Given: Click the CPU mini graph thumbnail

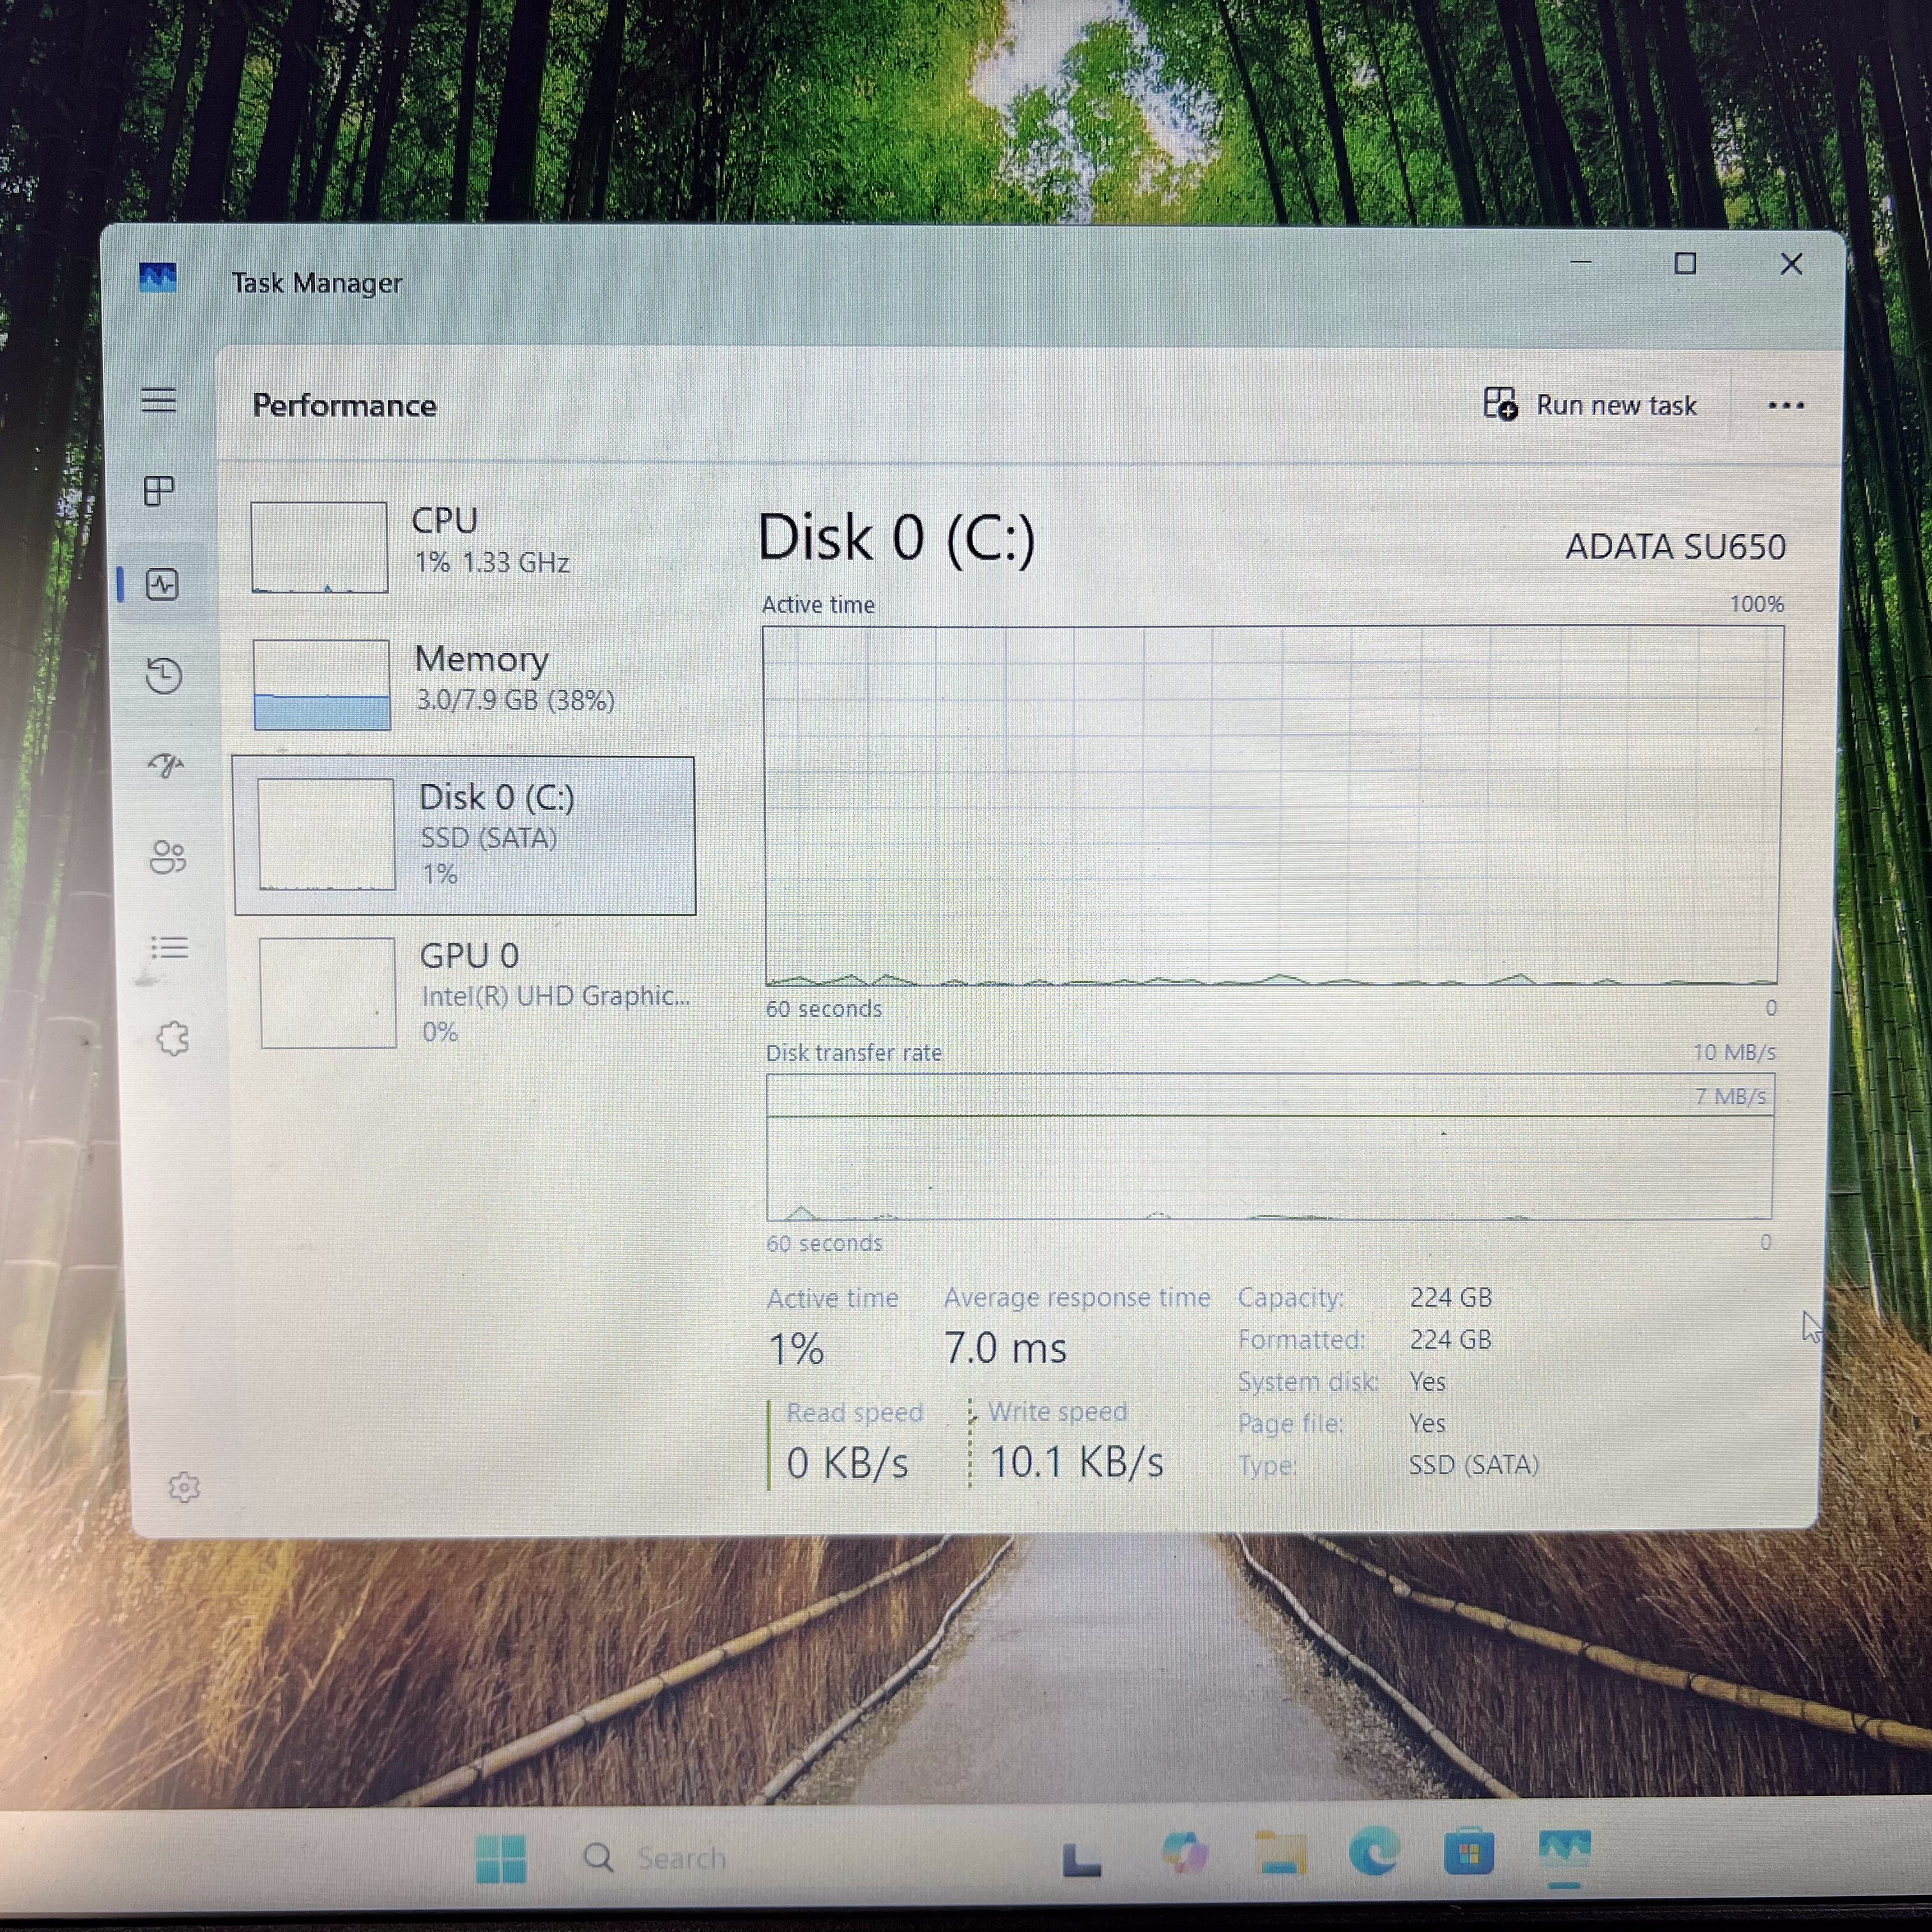Looking at the screenshot, I should [319, 547].
